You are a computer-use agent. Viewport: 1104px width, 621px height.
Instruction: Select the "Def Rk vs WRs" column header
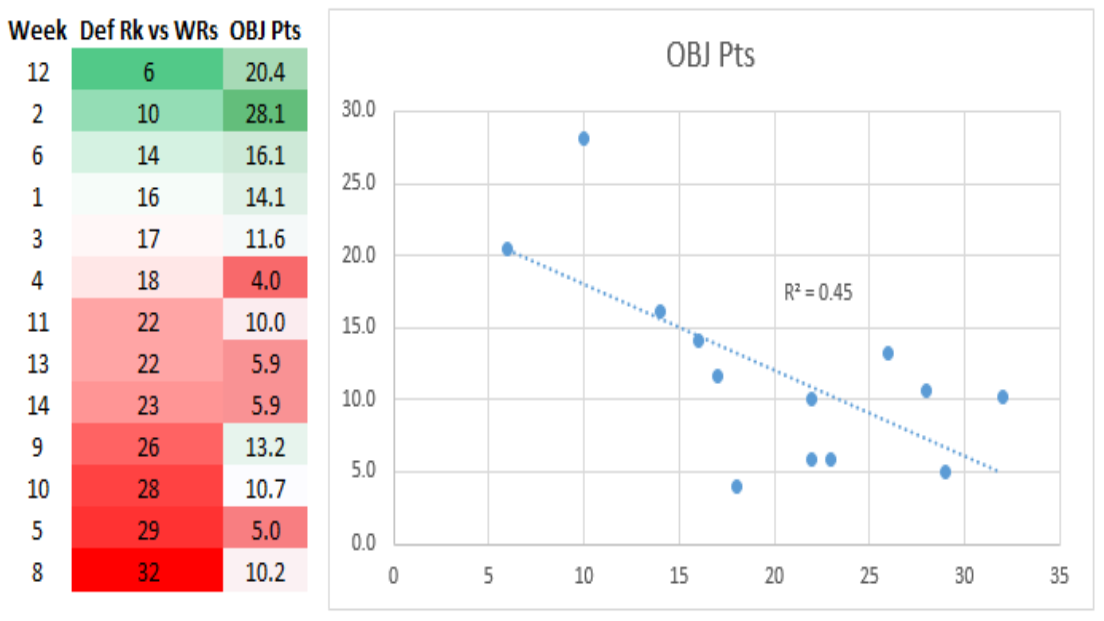[147, 31]
